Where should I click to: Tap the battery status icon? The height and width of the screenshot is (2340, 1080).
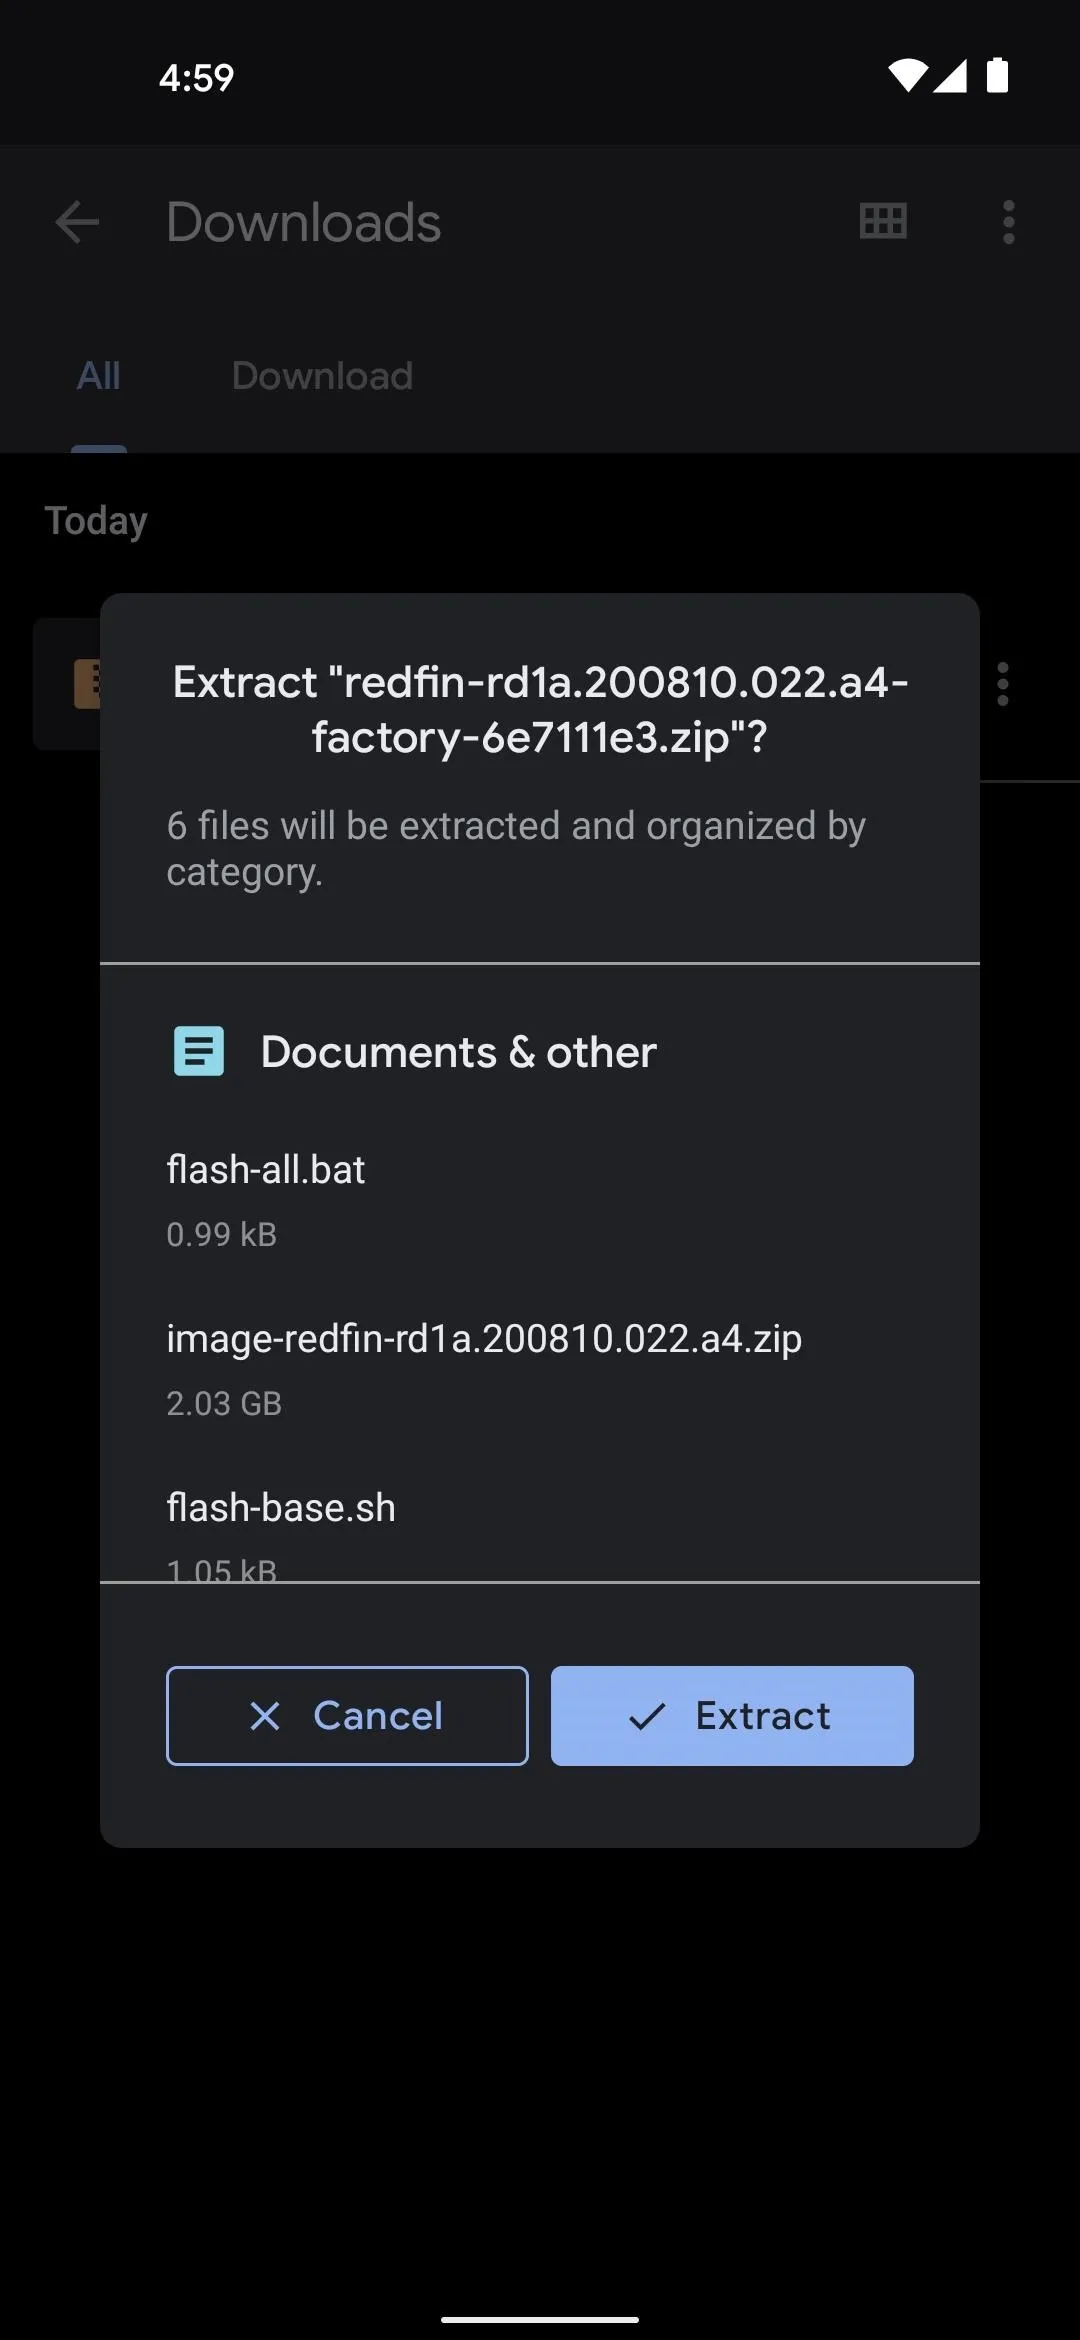click(997, 75)
